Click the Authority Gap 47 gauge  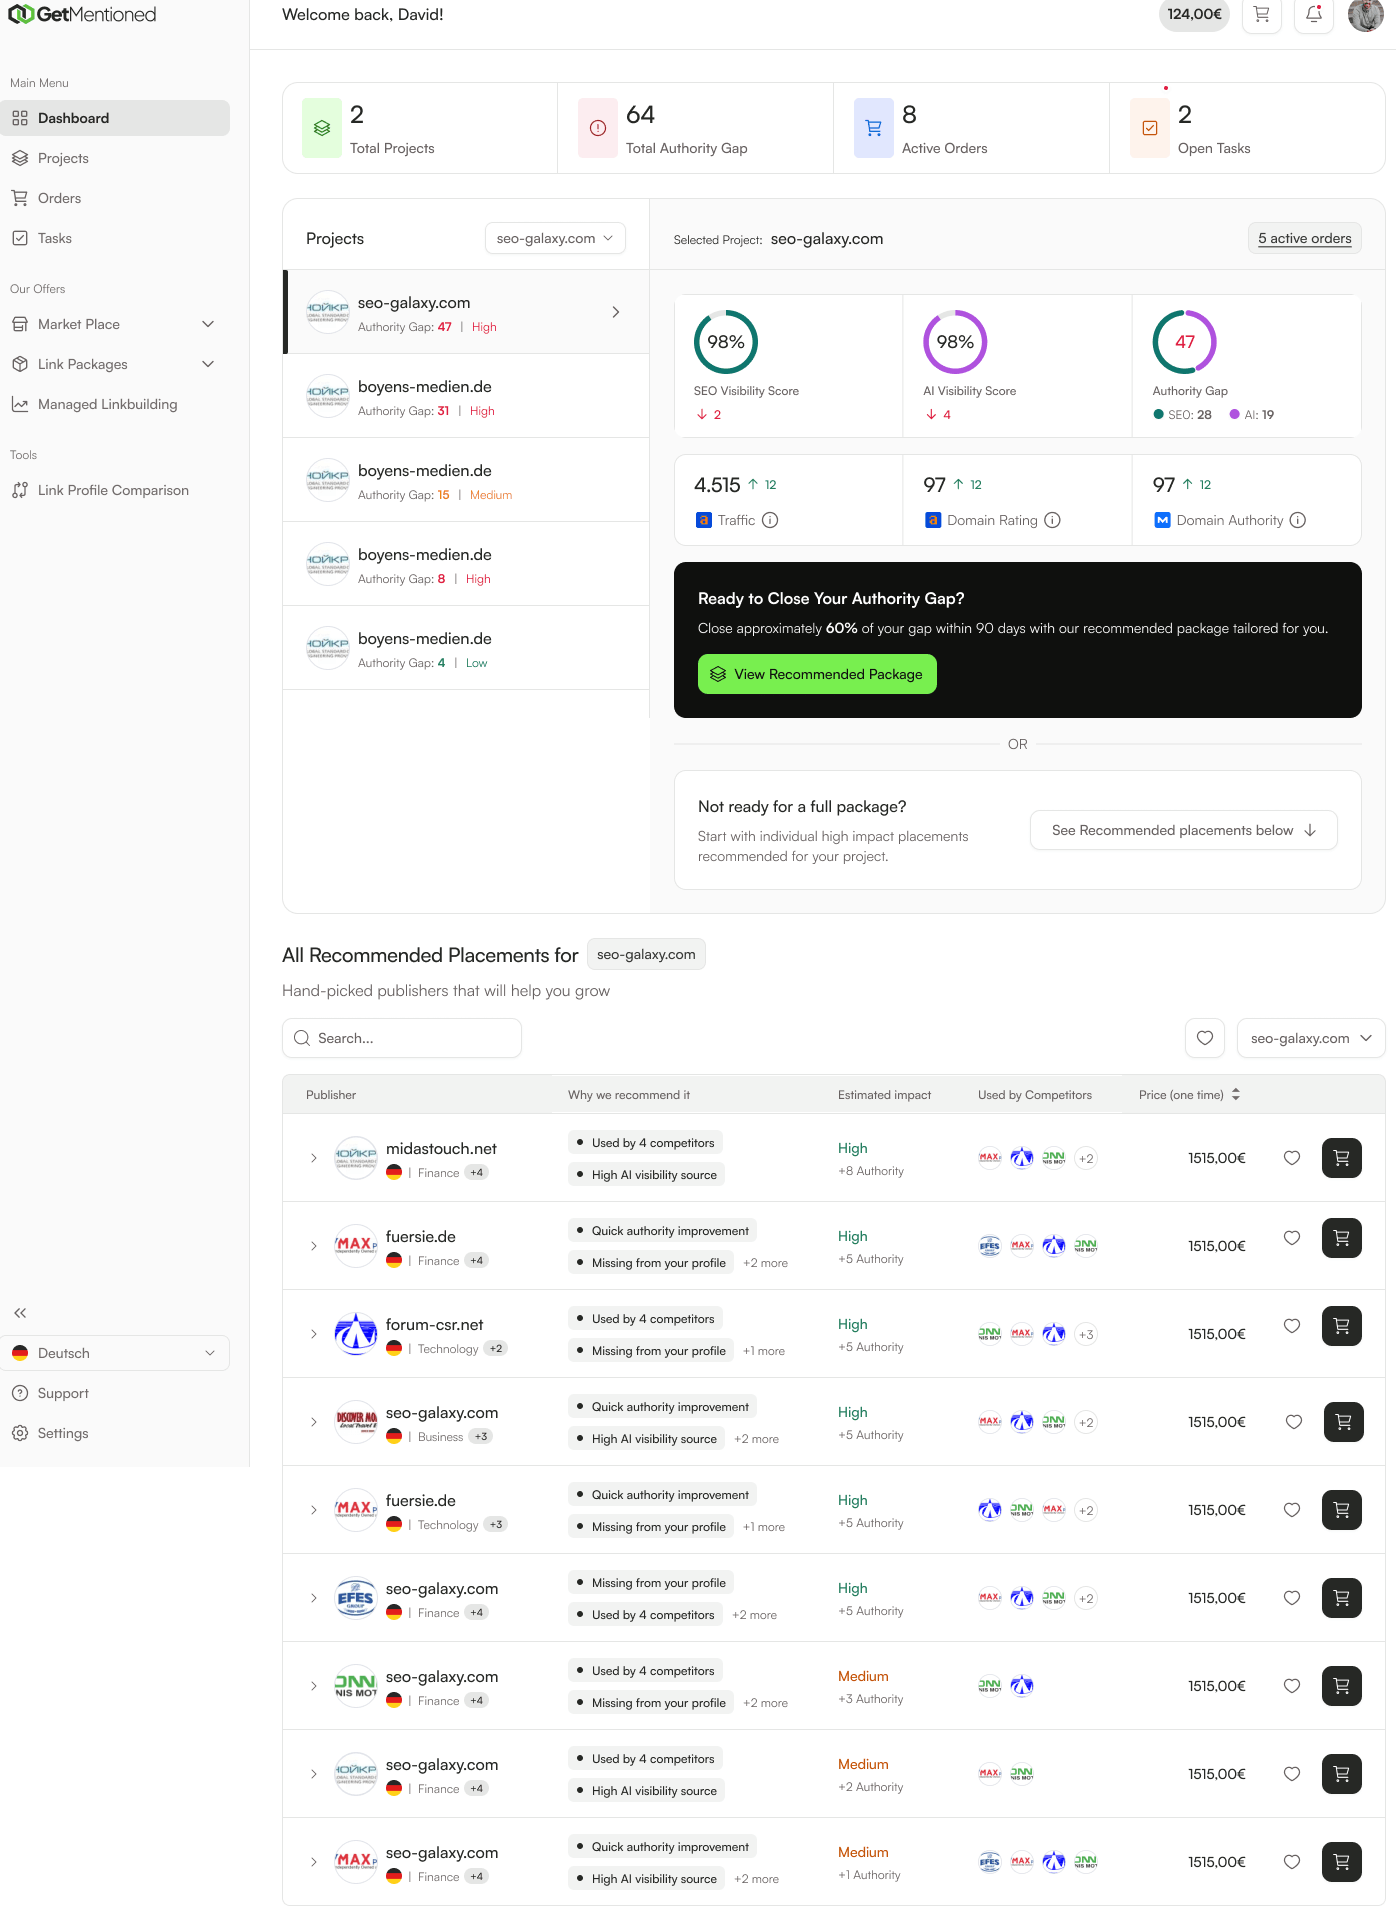tap(1185, 342)
